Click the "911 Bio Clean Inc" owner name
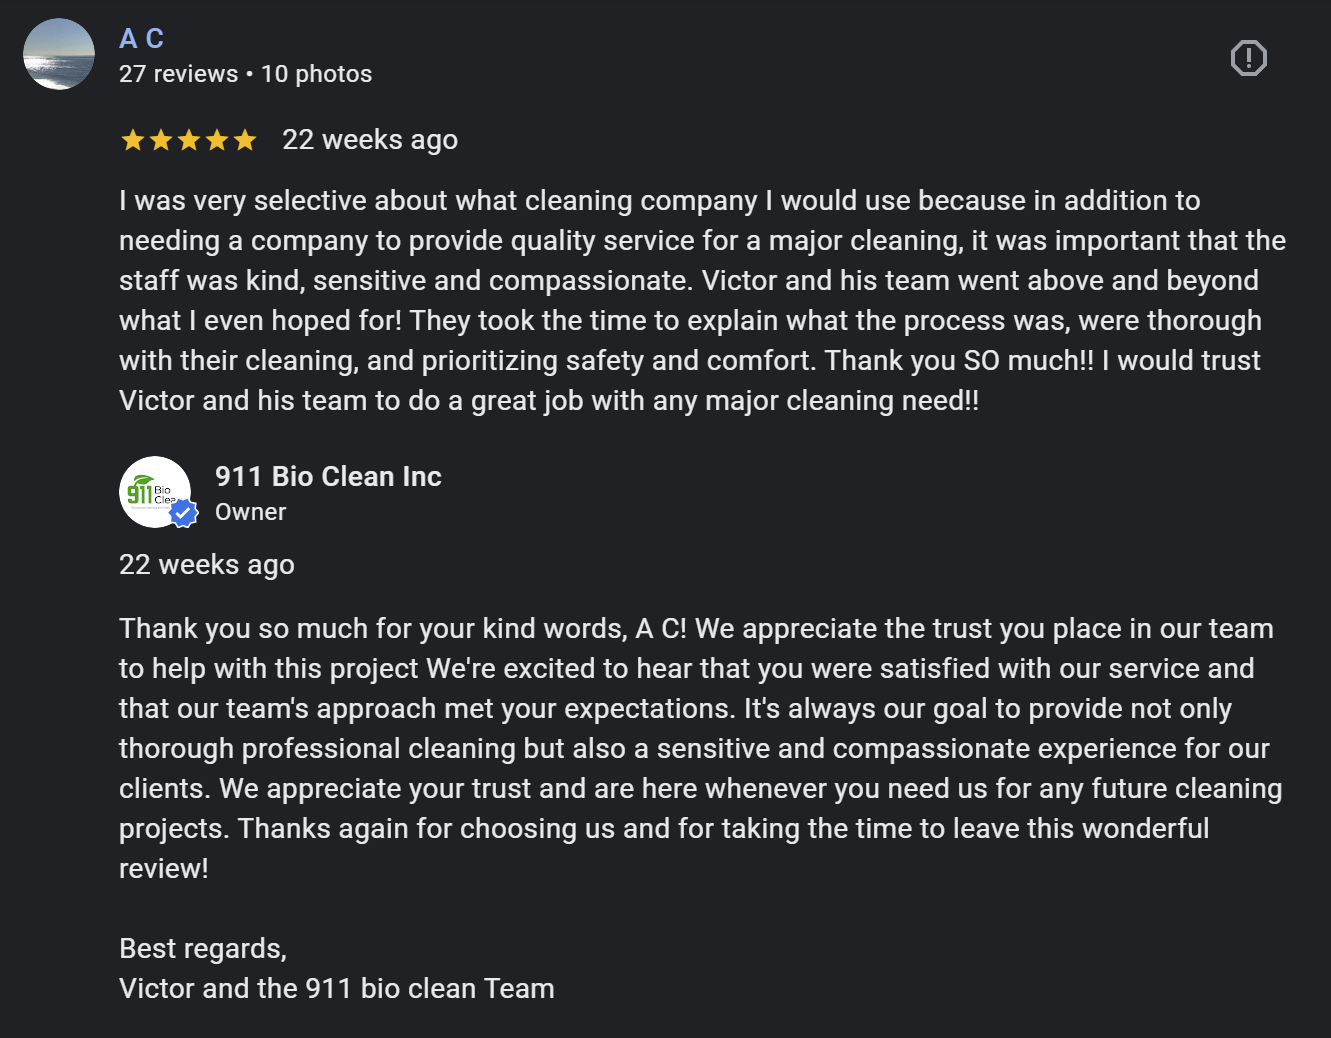1331x1038 pixels. click(328, 476)
